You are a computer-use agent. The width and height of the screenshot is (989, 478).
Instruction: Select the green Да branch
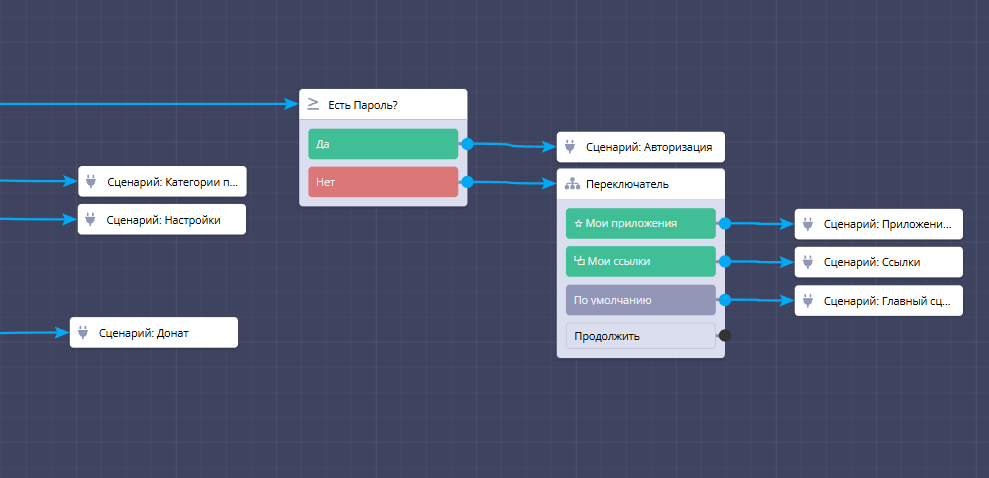tap(382, 144)
